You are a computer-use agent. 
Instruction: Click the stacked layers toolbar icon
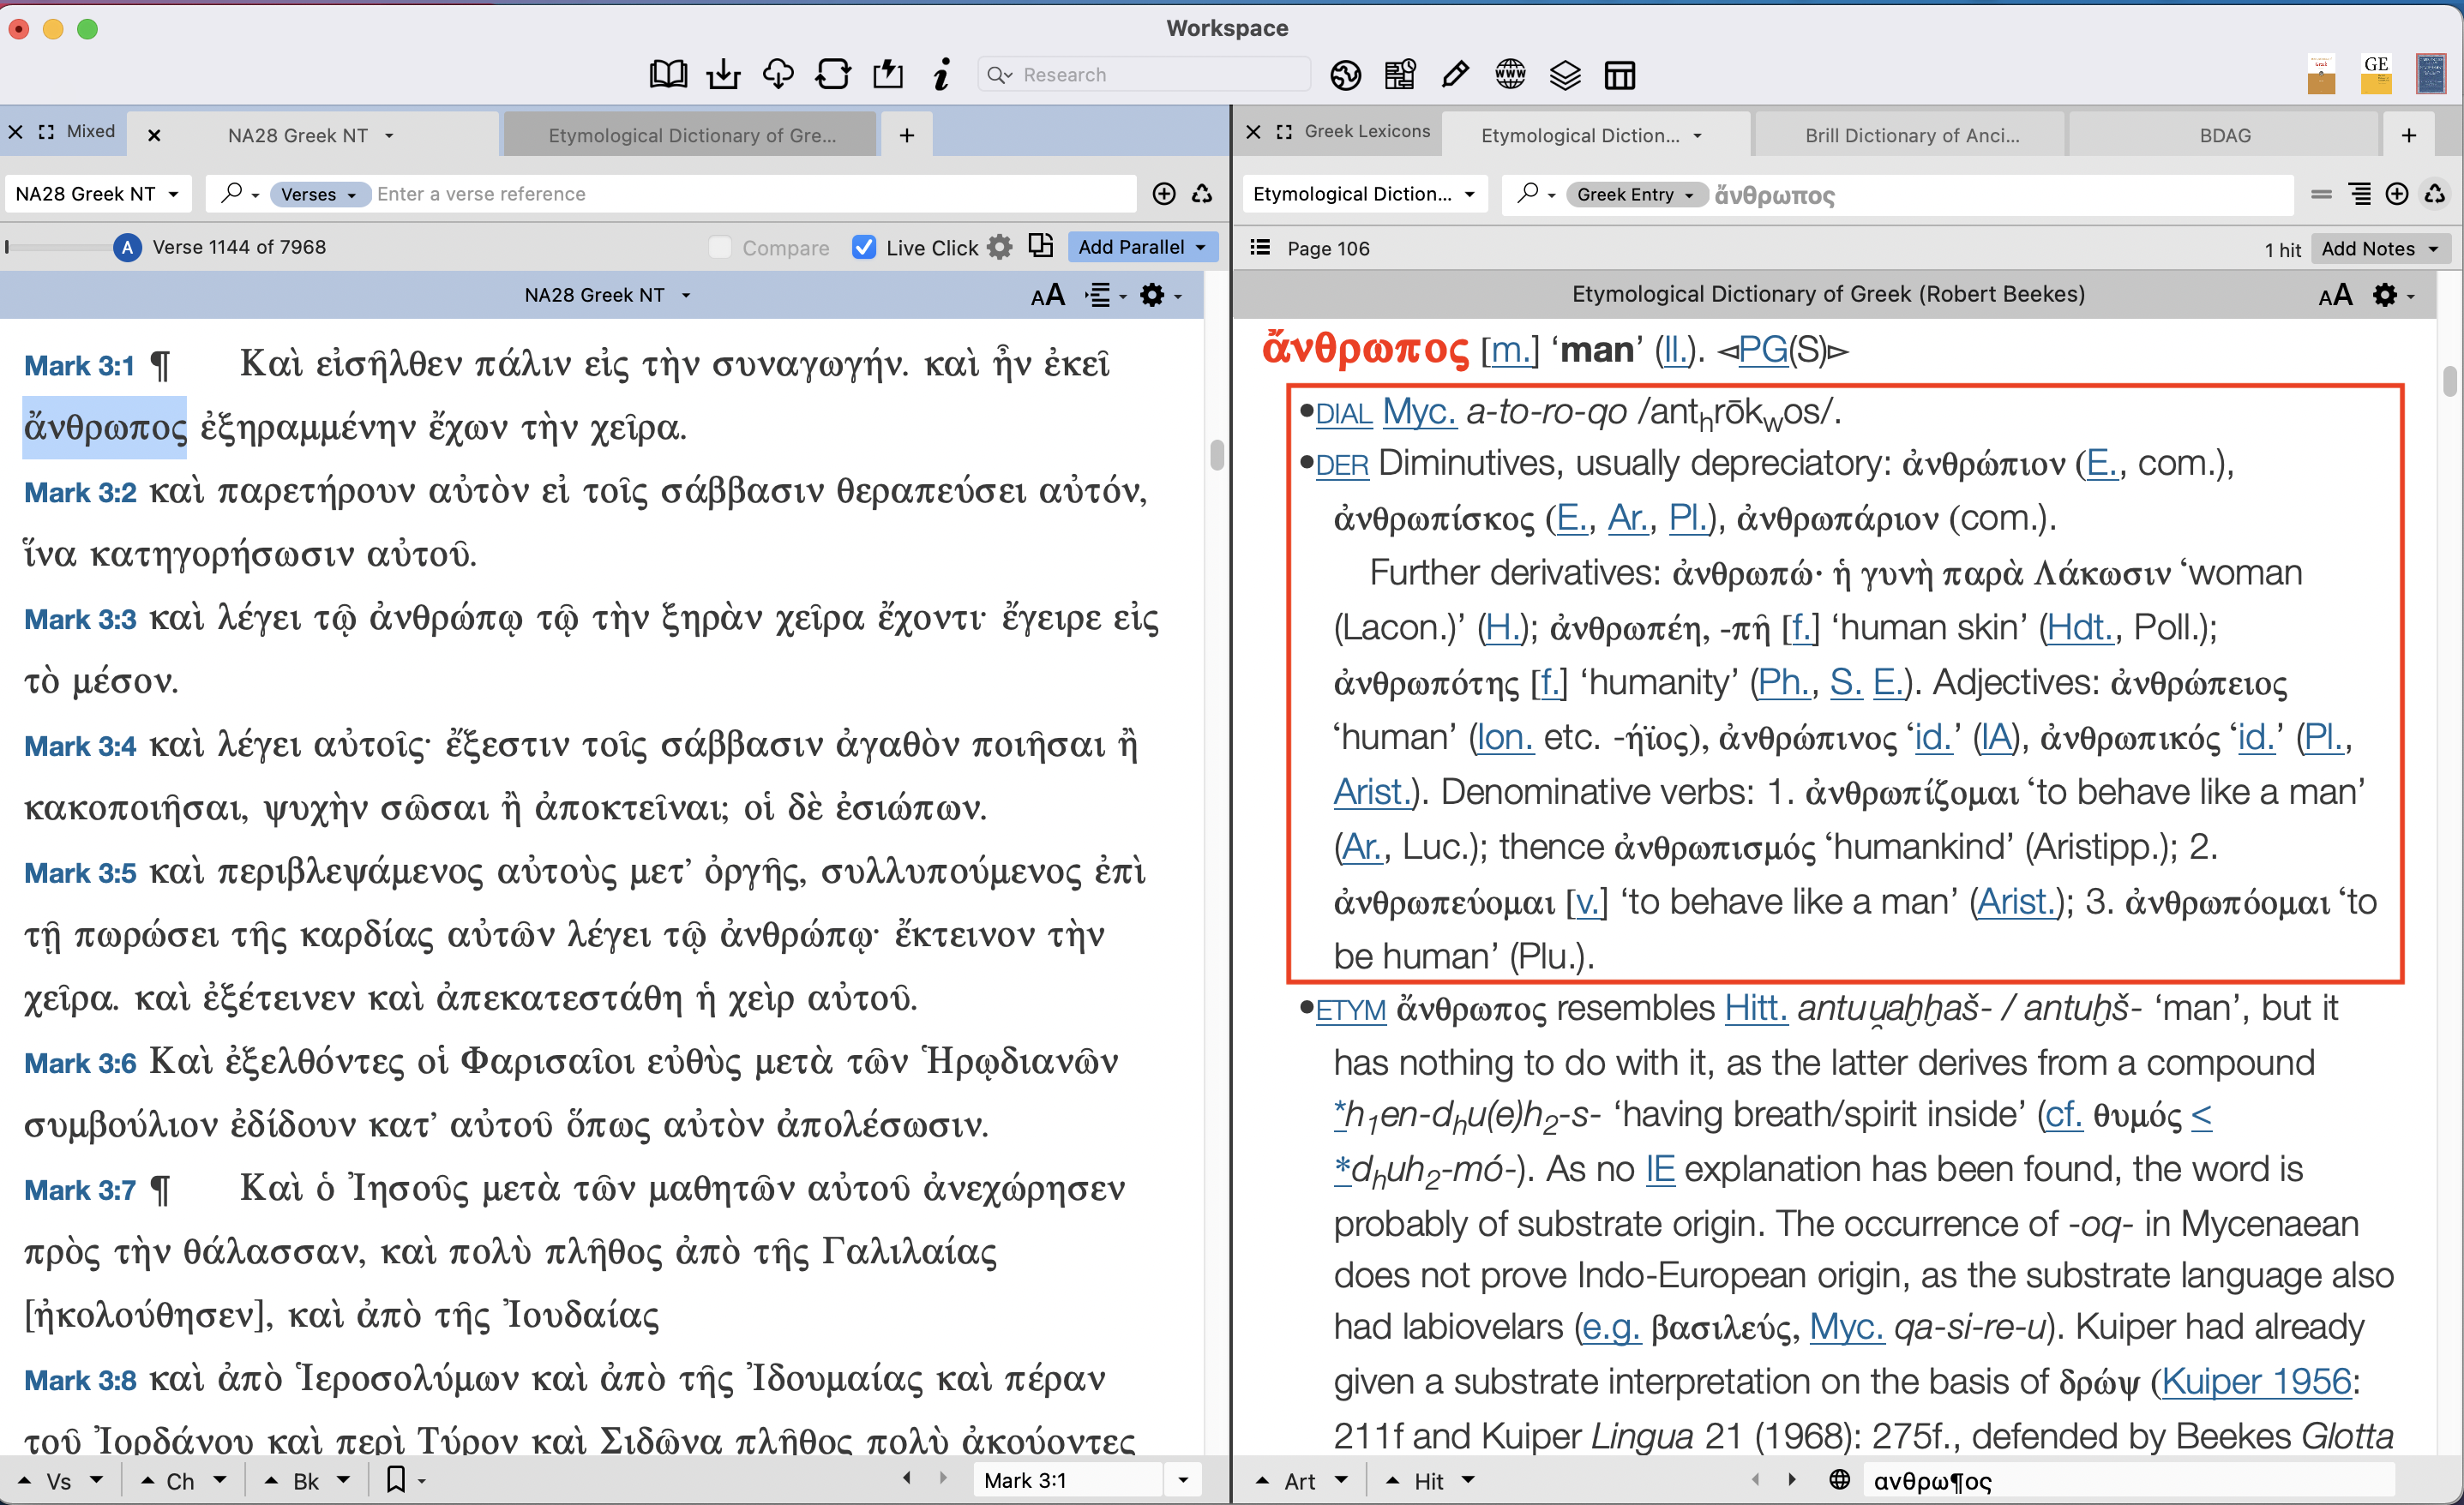click(x=1565, y=75)
